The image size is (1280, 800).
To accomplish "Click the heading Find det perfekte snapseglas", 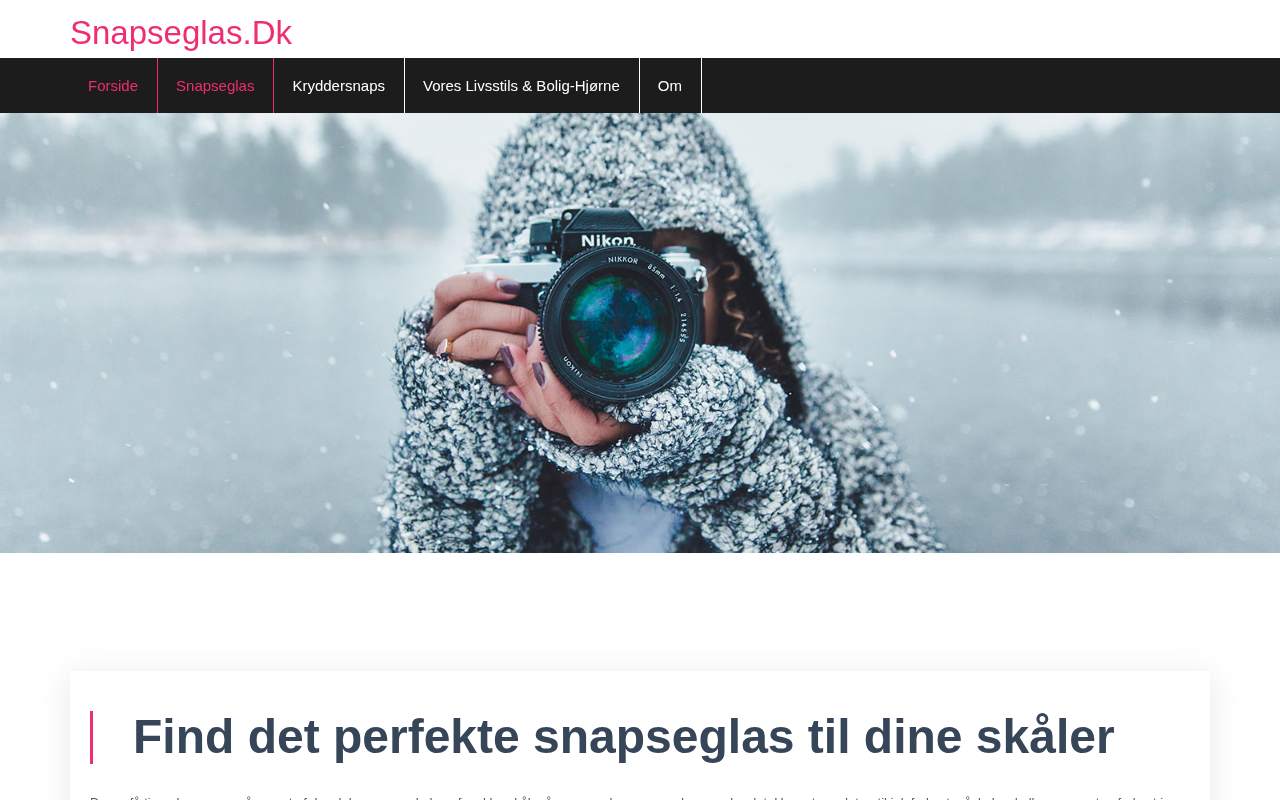I will pyautogui.click(x=623, y=737).
